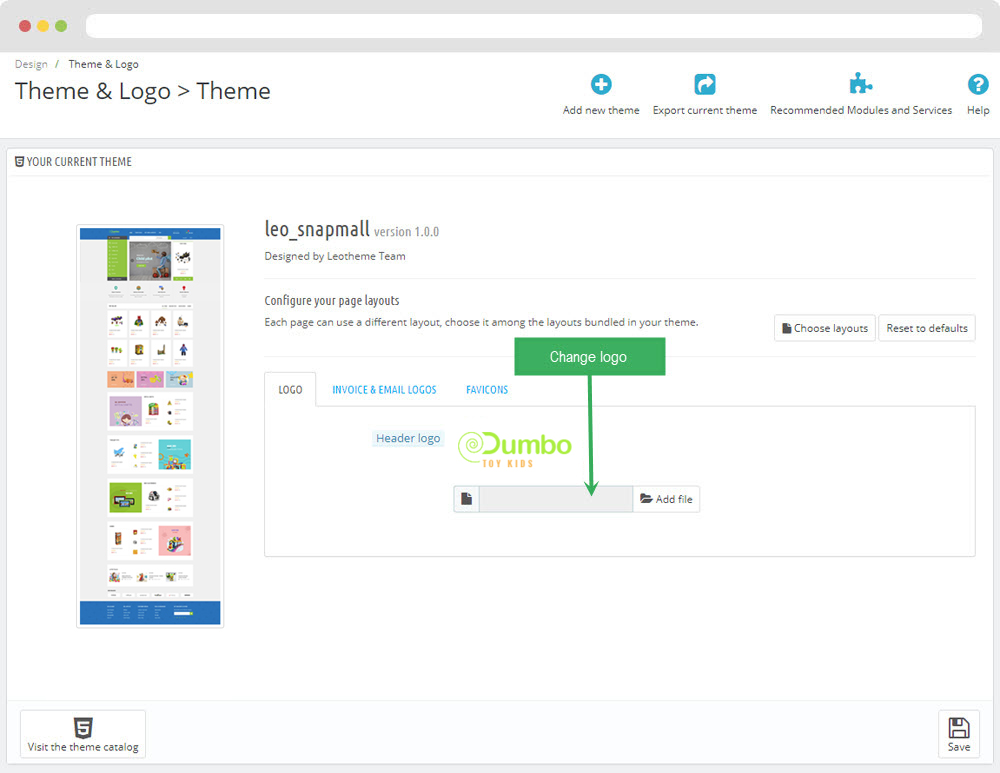Click the Design breadcrumb link

click(31, 64)
